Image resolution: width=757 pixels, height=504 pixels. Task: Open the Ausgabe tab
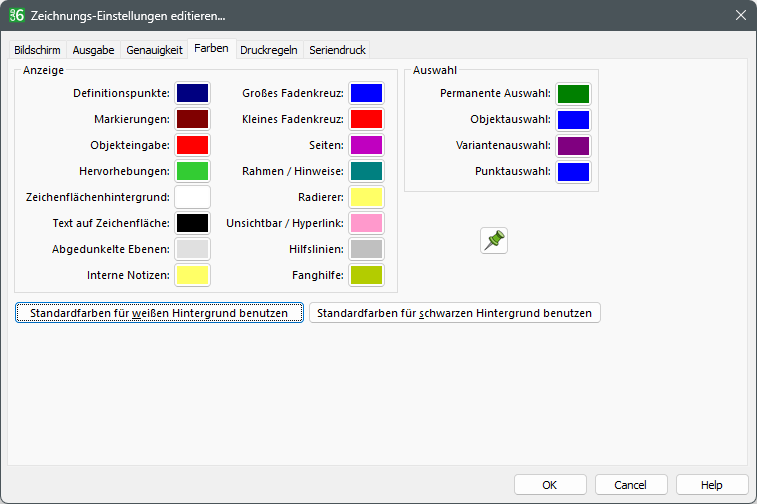[x=94, y=50]
